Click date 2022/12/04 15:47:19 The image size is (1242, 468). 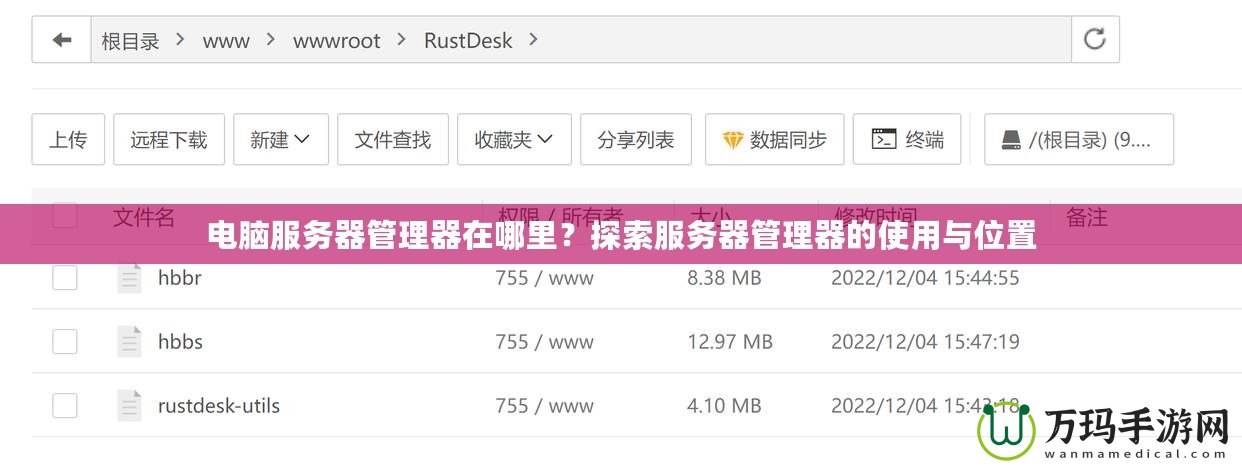(926, 342)
